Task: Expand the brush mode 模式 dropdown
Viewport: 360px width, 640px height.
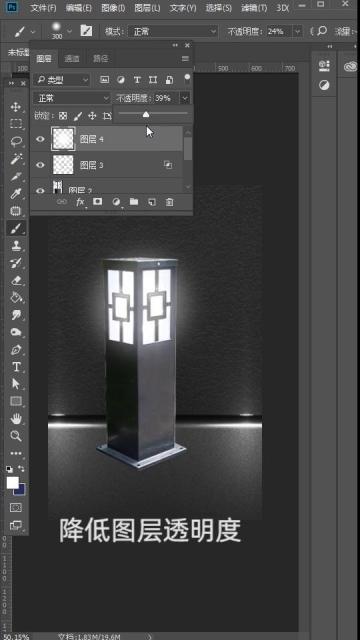Action: [x=173, y=31]
